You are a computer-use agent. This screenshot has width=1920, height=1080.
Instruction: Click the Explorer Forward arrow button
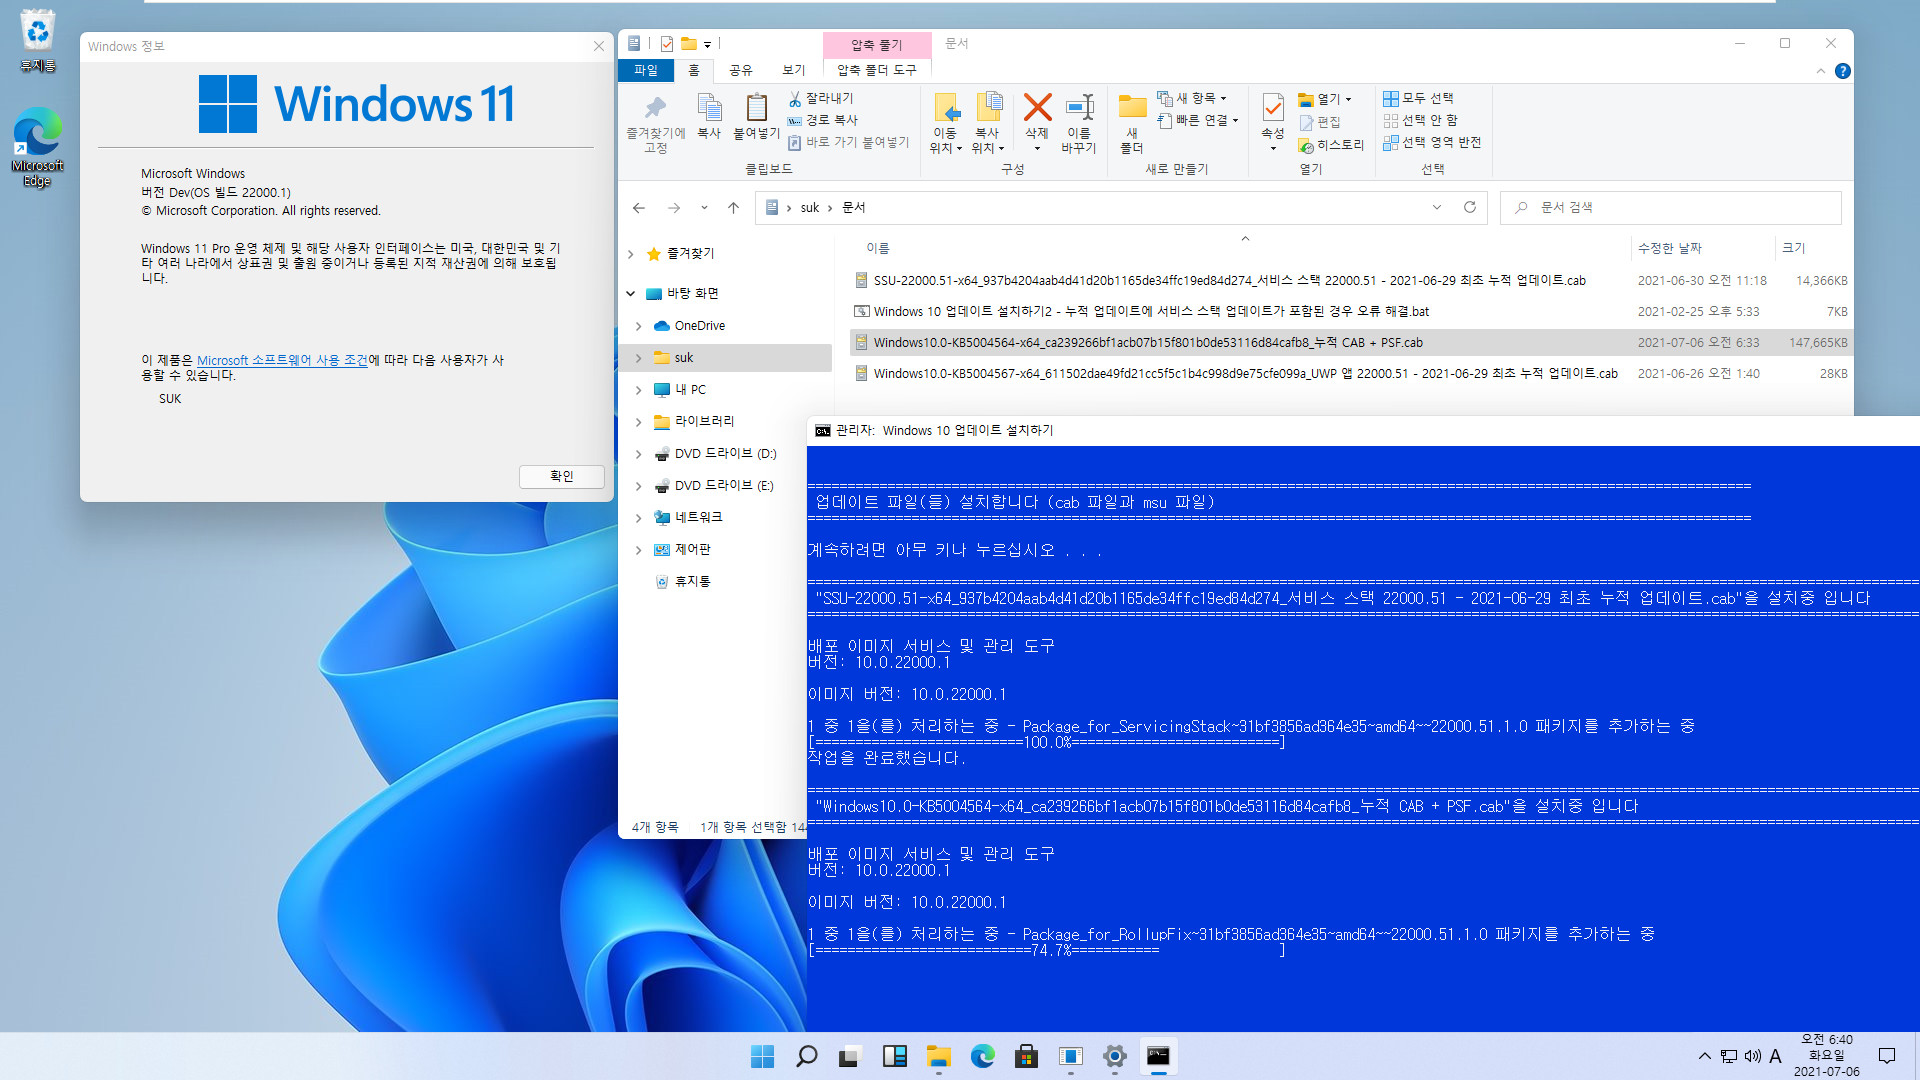point(674,207)
